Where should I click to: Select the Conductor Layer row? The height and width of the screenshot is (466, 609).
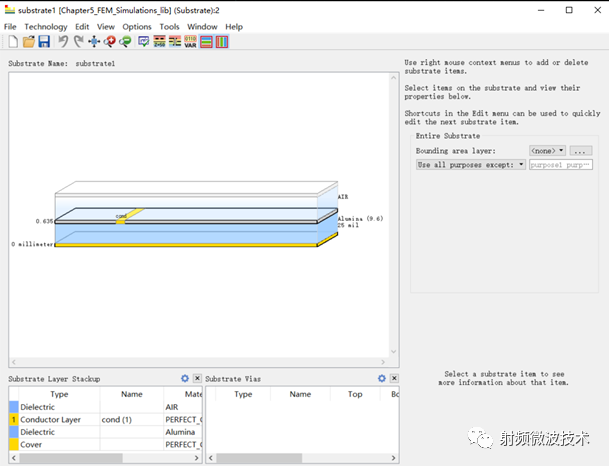click(x=51, y=420)
